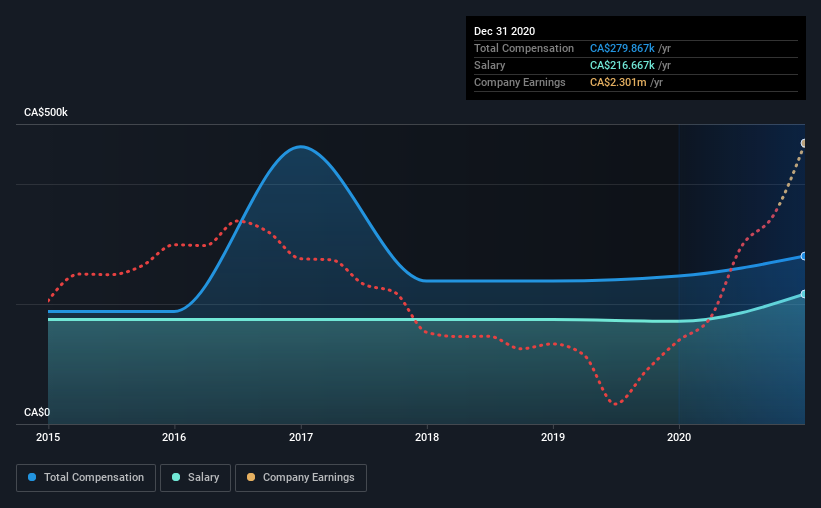Click the blue Total Compensation legend dot
Screen dimensions: 821x508
tap(32, 477)
